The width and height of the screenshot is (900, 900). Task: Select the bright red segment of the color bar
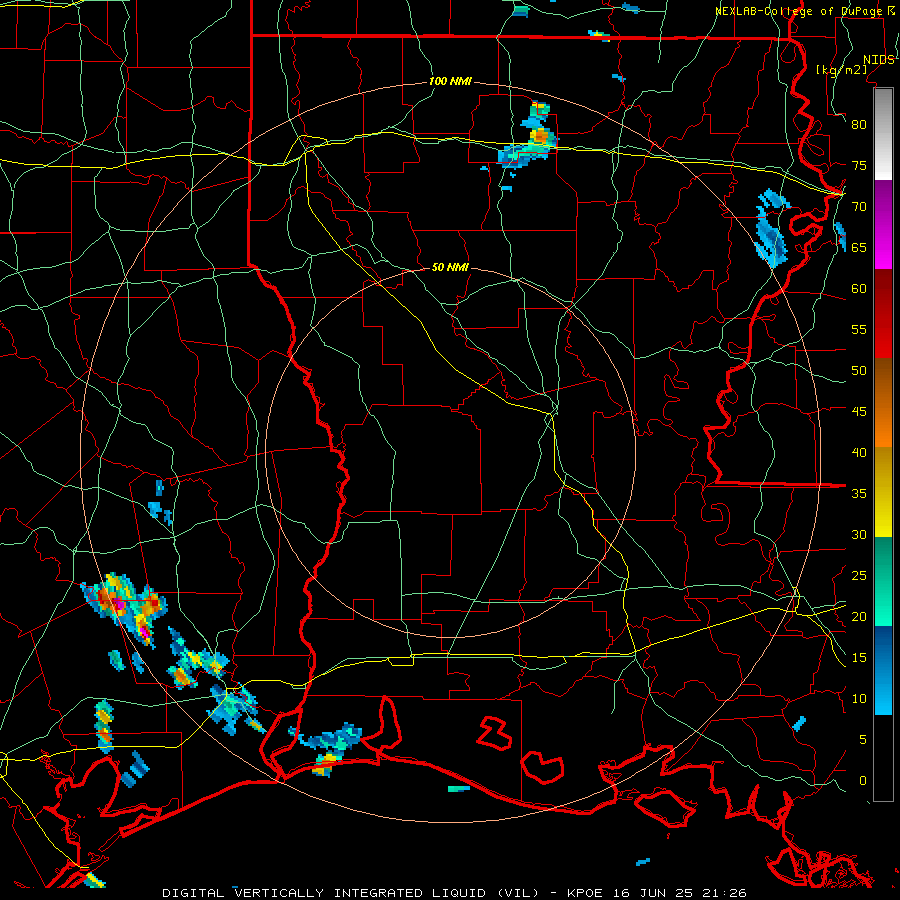pyautogui.click(x=883, y=336)
